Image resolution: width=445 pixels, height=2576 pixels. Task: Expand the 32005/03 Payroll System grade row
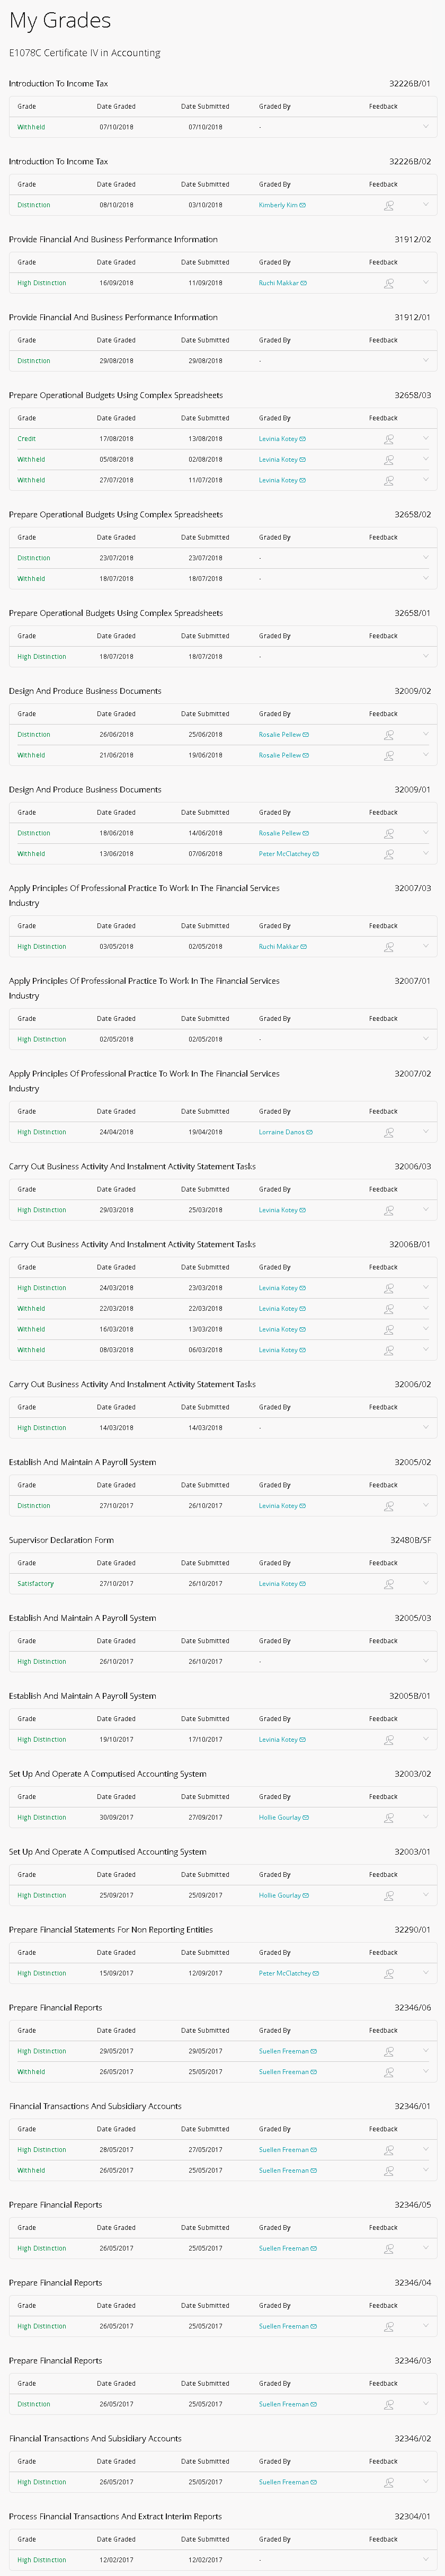point(426,1662)
